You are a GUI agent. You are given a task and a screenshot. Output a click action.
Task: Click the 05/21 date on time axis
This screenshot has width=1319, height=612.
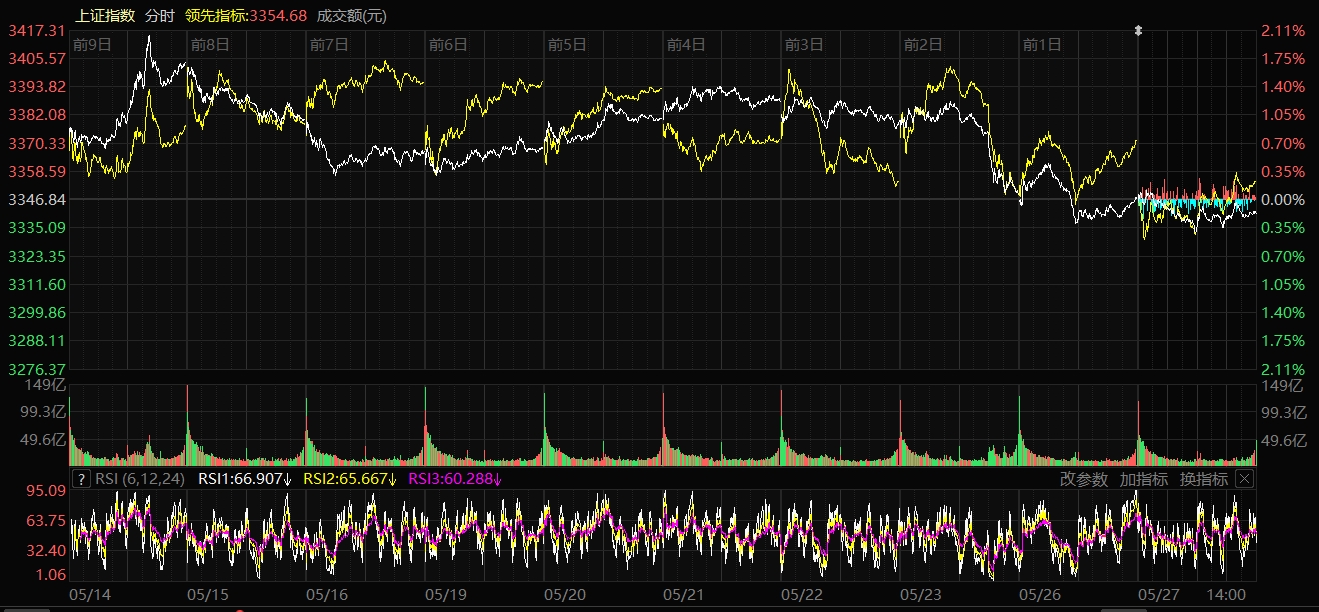(x=684, y=594)
